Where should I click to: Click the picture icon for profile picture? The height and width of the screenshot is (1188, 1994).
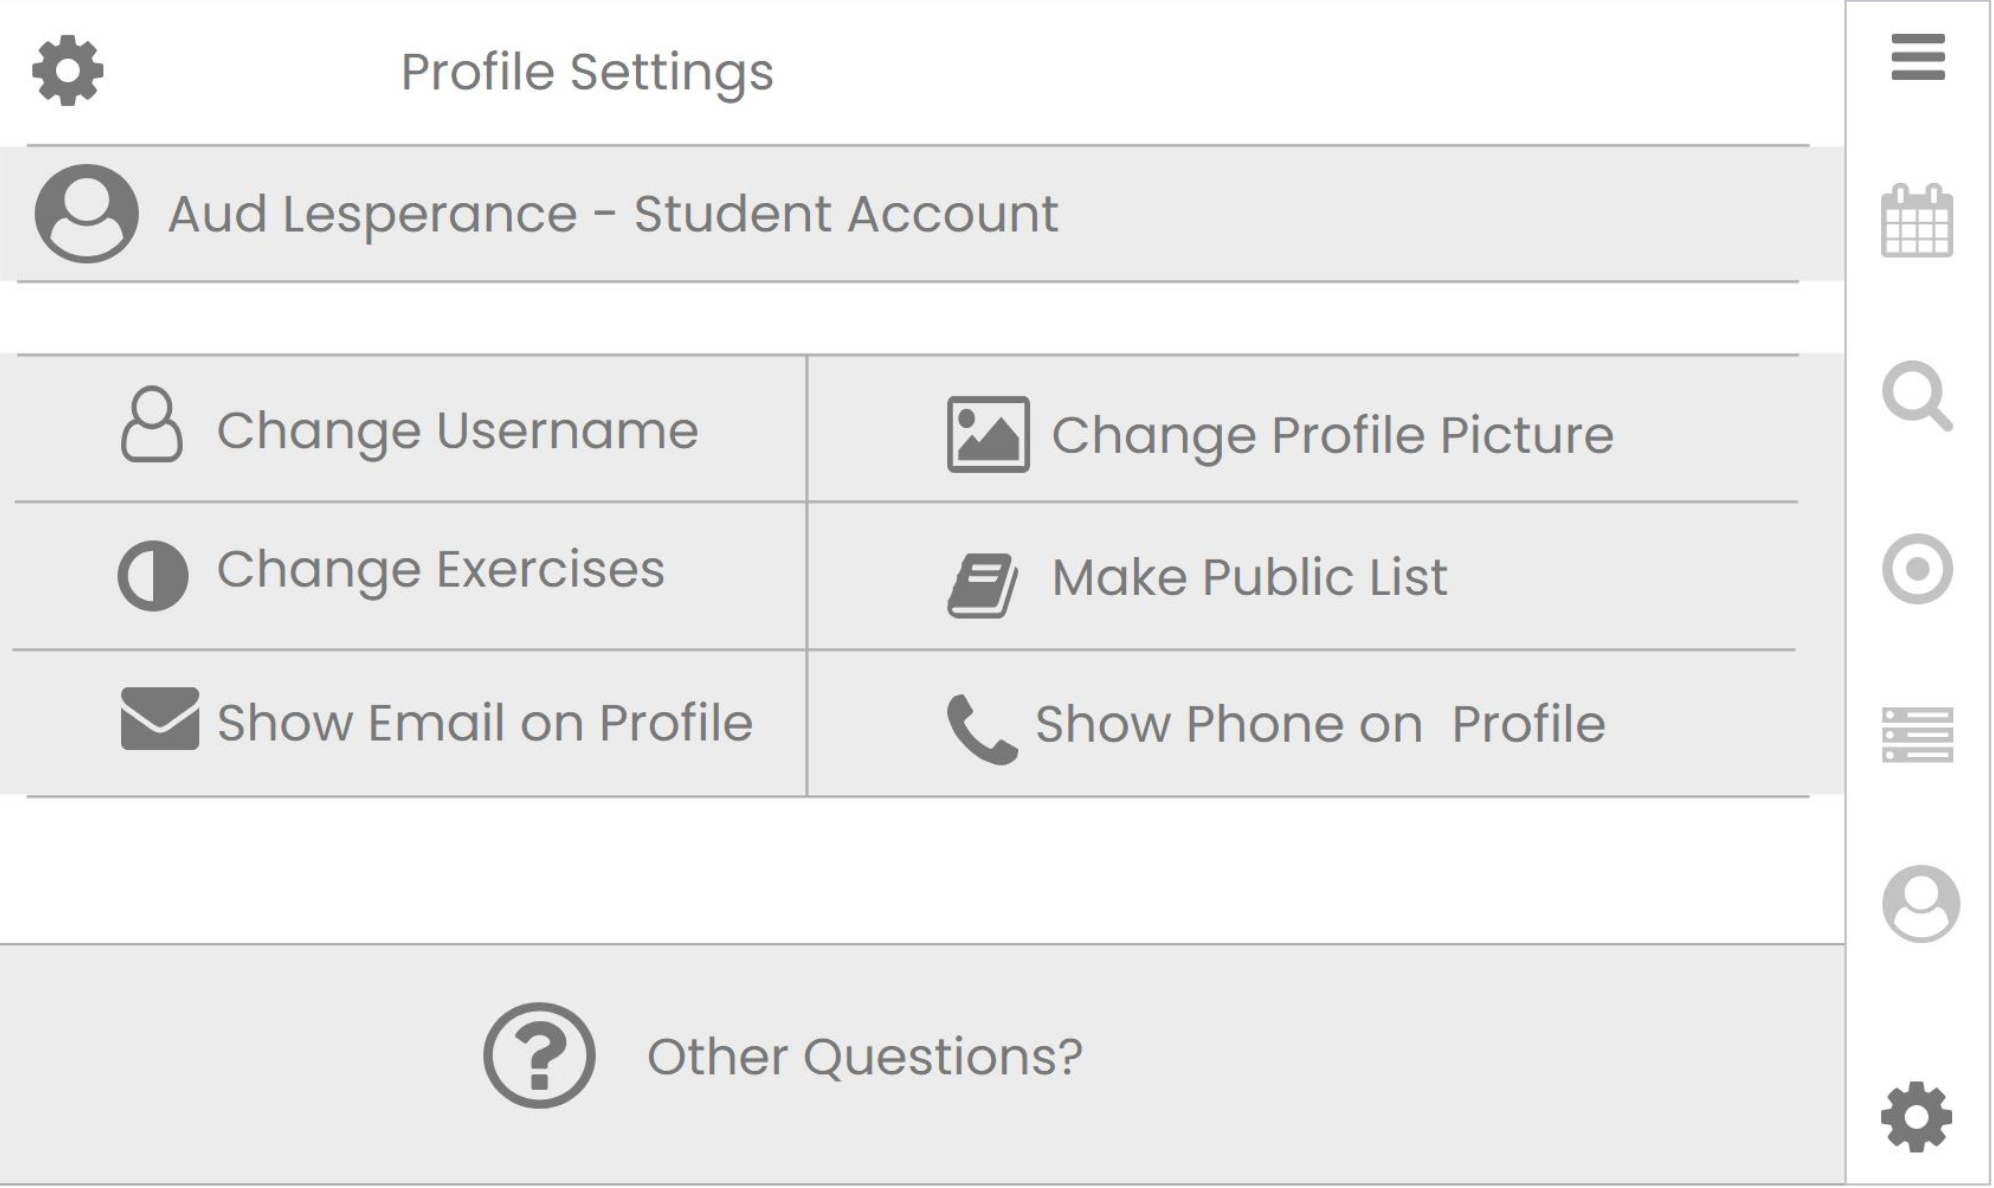click(x=987, y=434)
